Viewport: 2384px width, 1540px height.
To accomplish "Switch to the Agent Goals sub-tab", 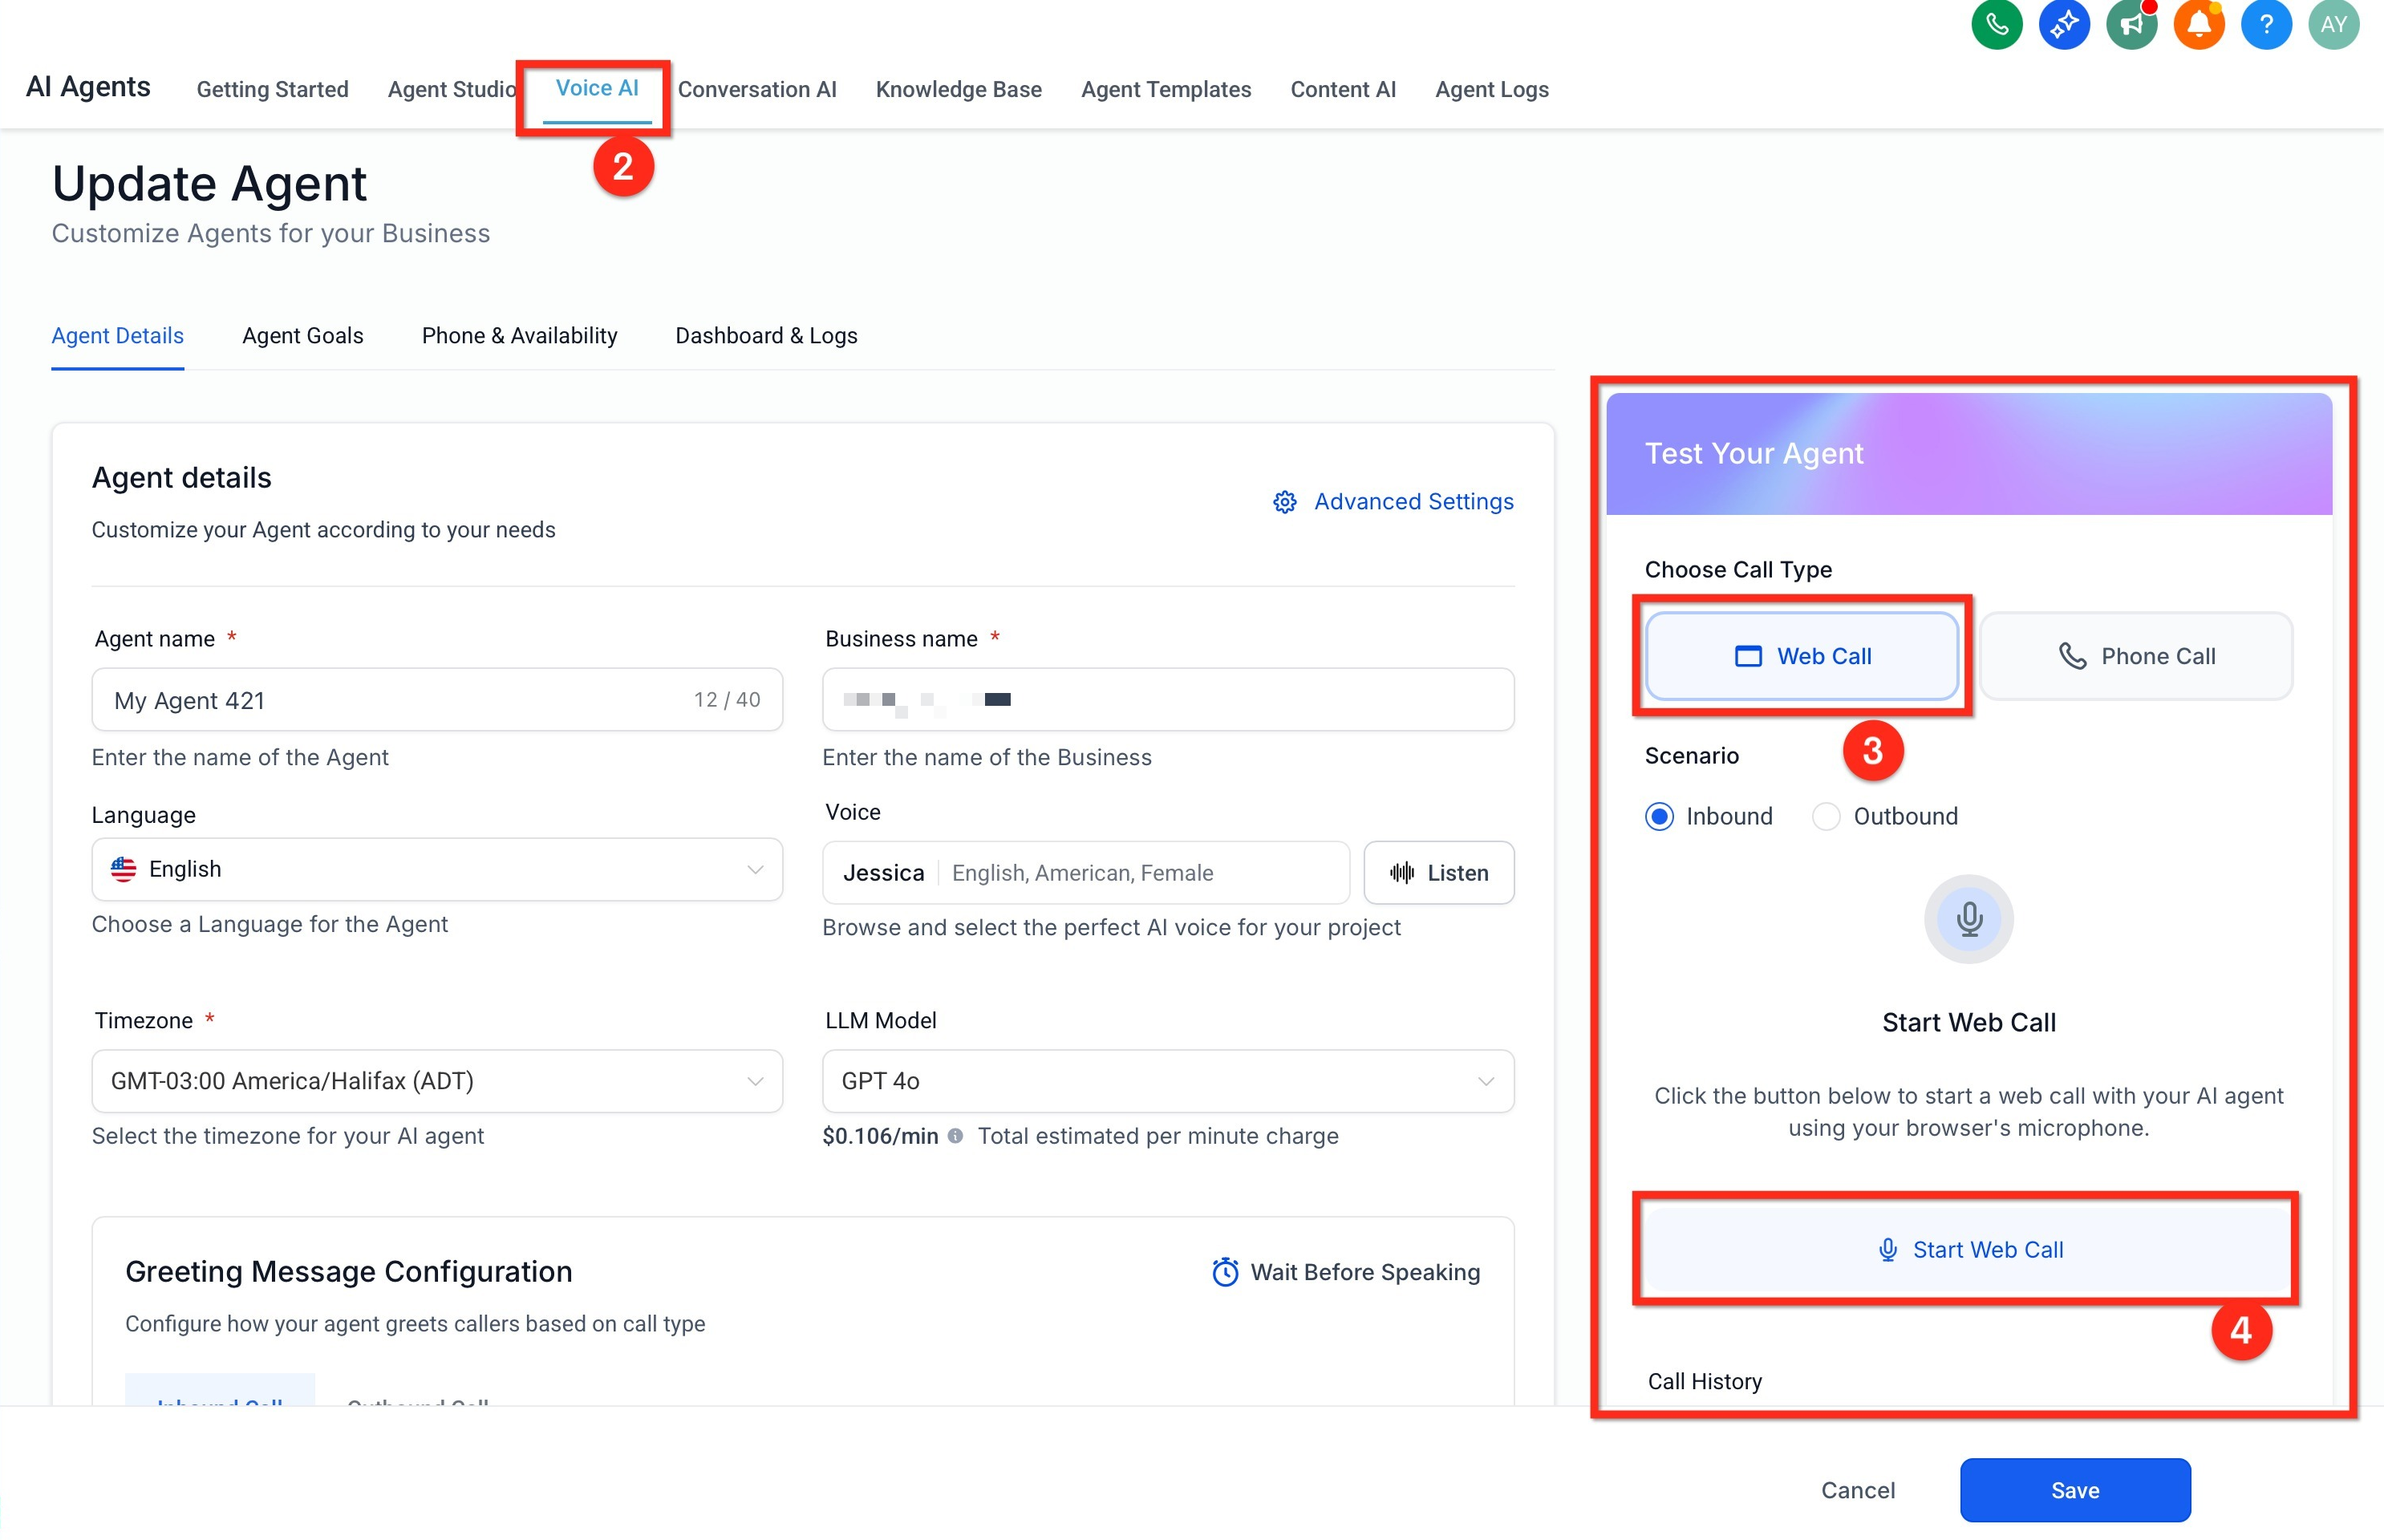I will tap(303, 336).
